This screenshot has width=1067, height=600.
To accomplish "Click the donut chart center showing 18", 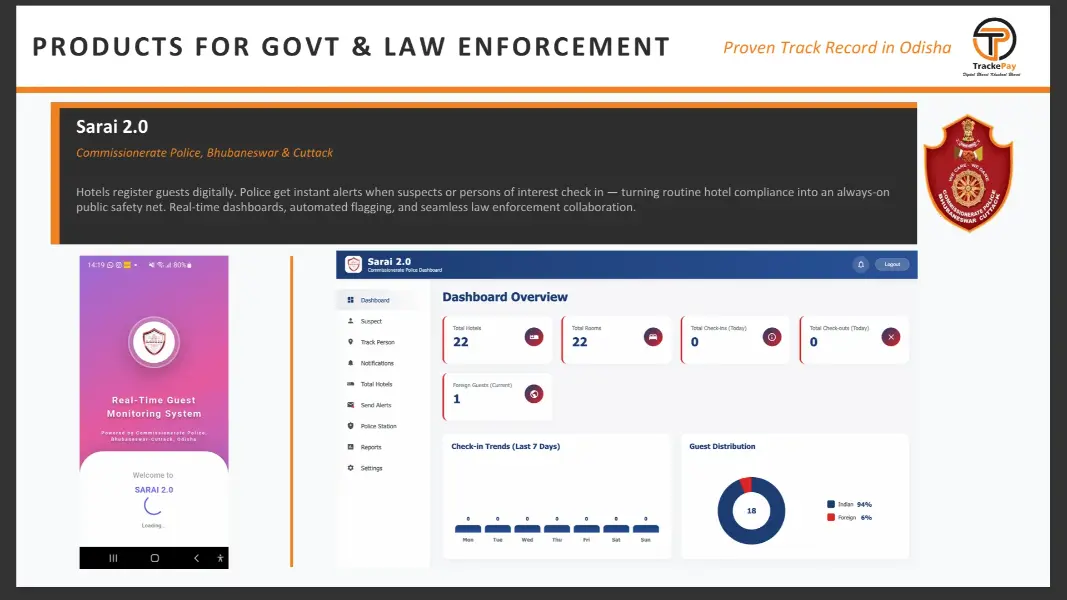I will (x=751, y=510).
